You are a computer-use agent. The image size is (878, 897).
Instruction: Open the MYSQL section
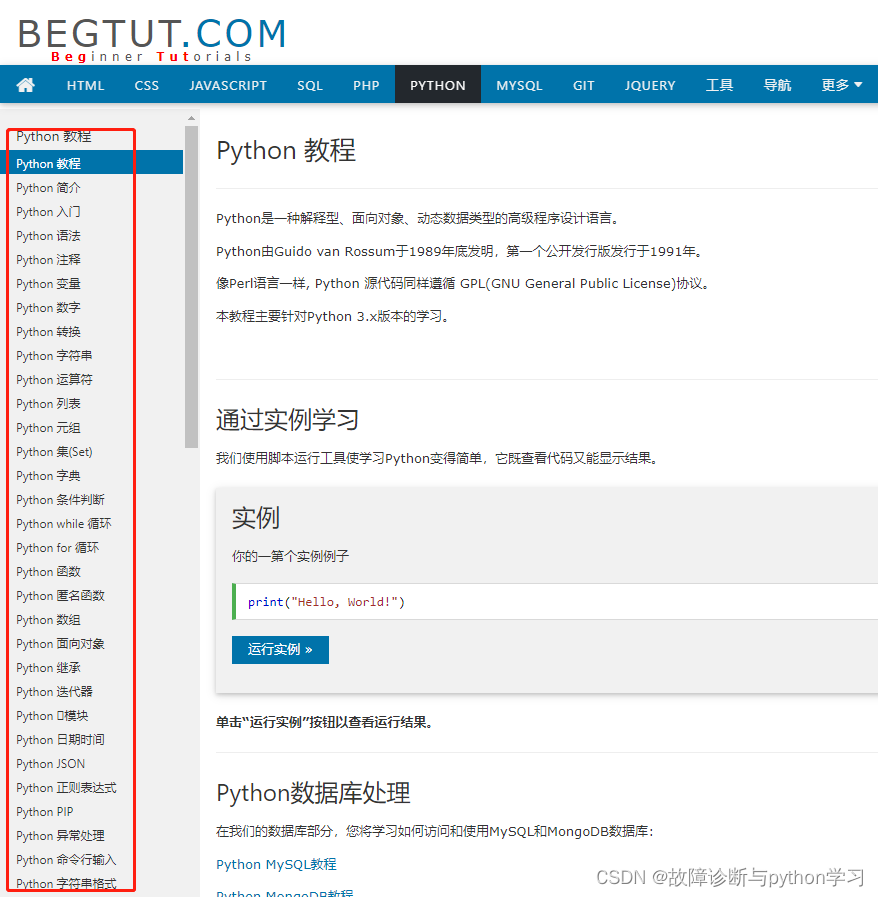519,85
